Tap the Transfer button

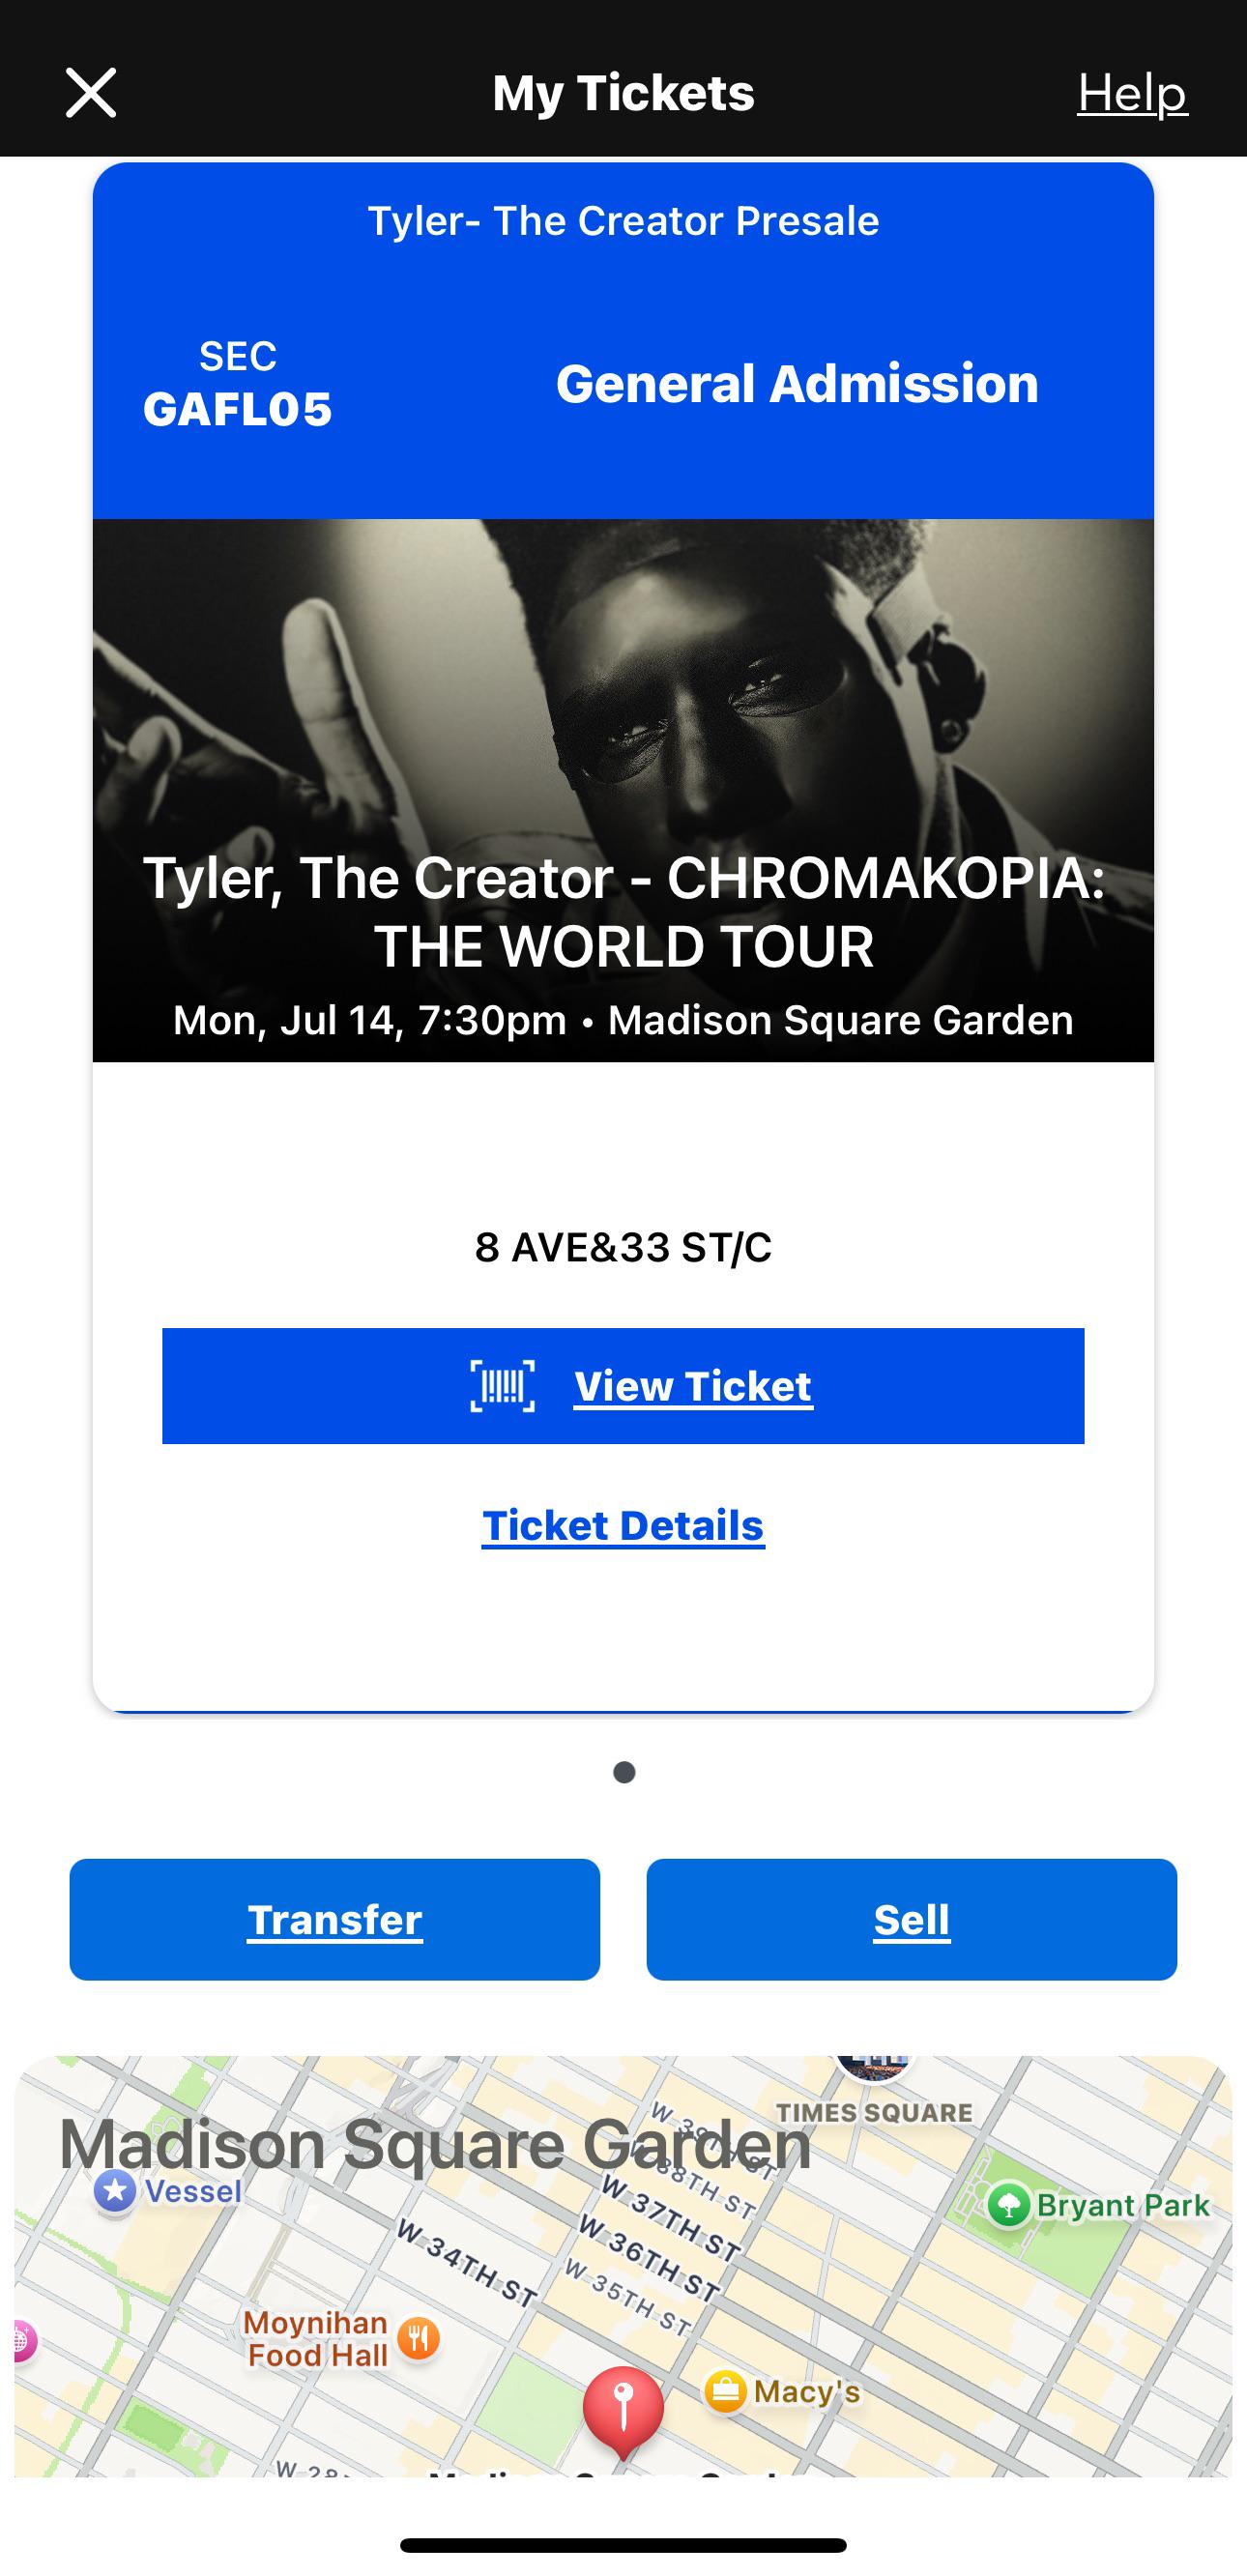(334, 1919)
